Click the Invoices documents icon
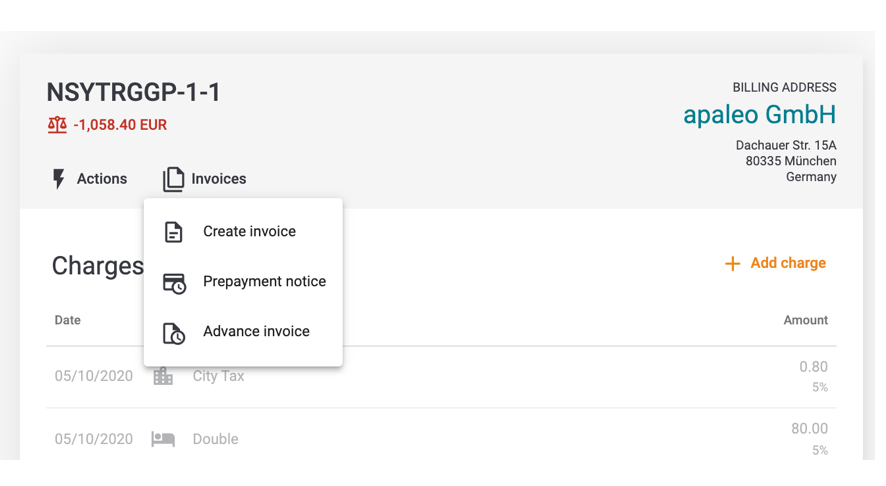This screenshot has height=486, width=886. click(x=173, y=179)
